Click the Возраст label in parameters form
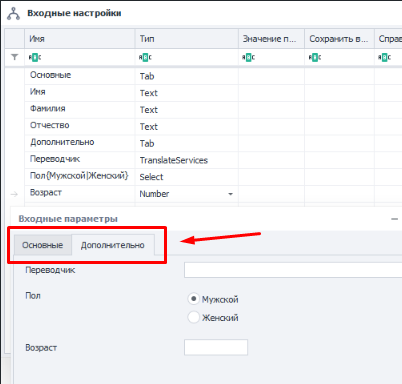 tap(41, 348)
